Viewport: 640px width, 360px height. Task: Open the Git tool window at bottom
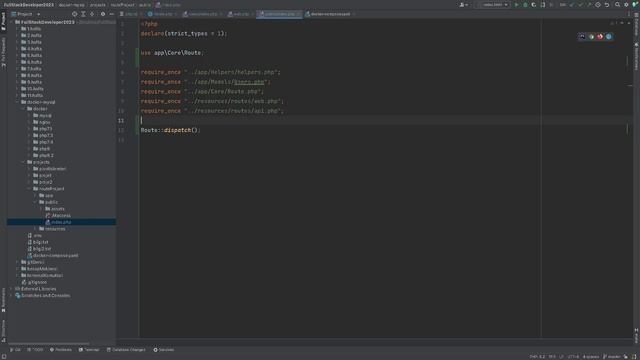tap(15, 350)
